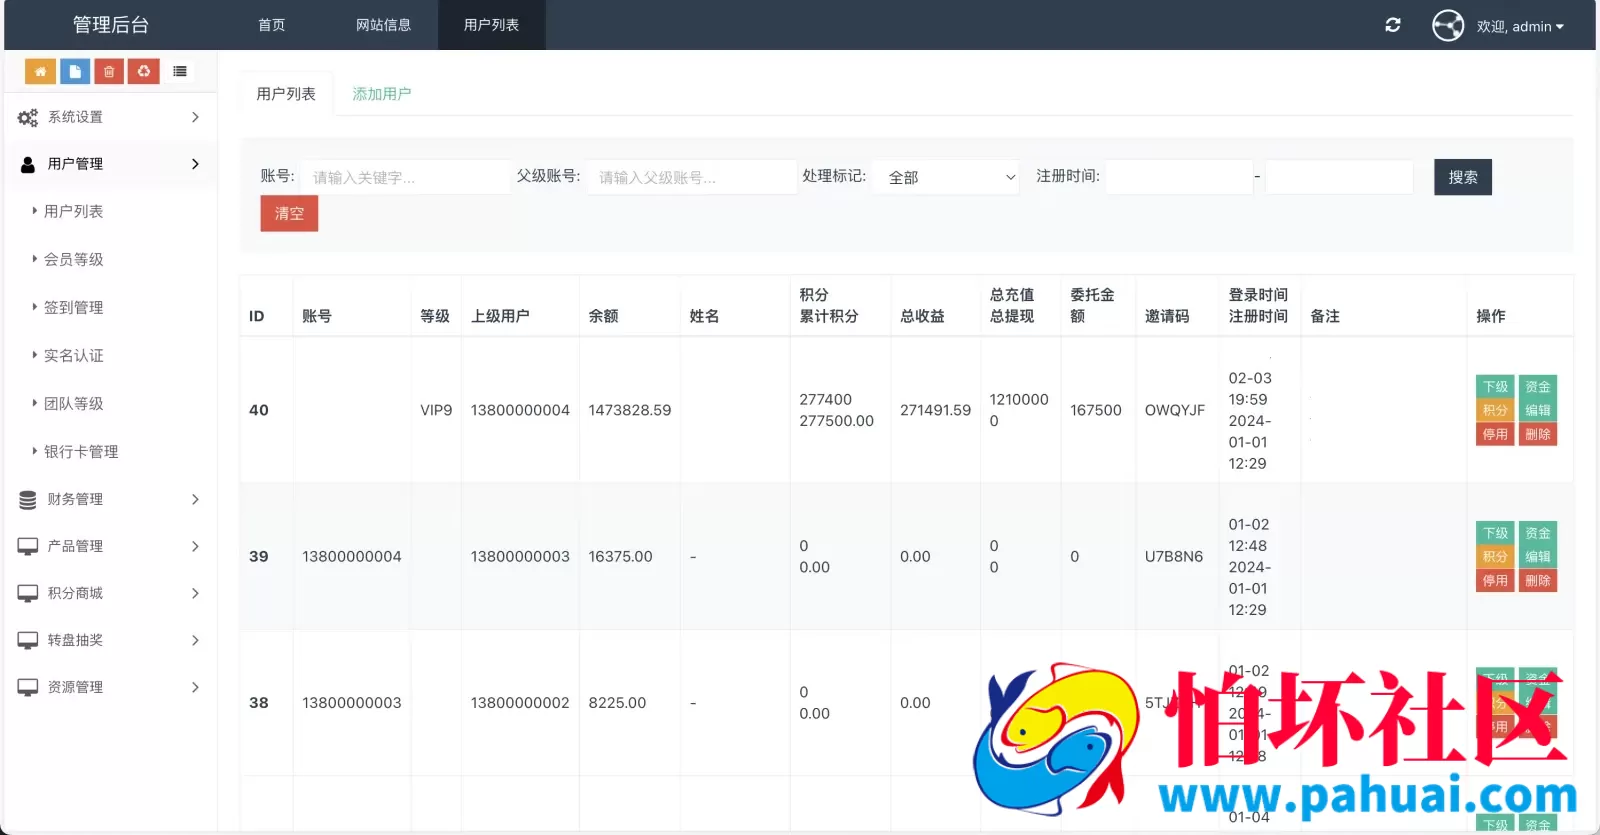Screen dimensions: 1600x835
Task: Open 团队等级 in the sidebar
Action: 74,403
